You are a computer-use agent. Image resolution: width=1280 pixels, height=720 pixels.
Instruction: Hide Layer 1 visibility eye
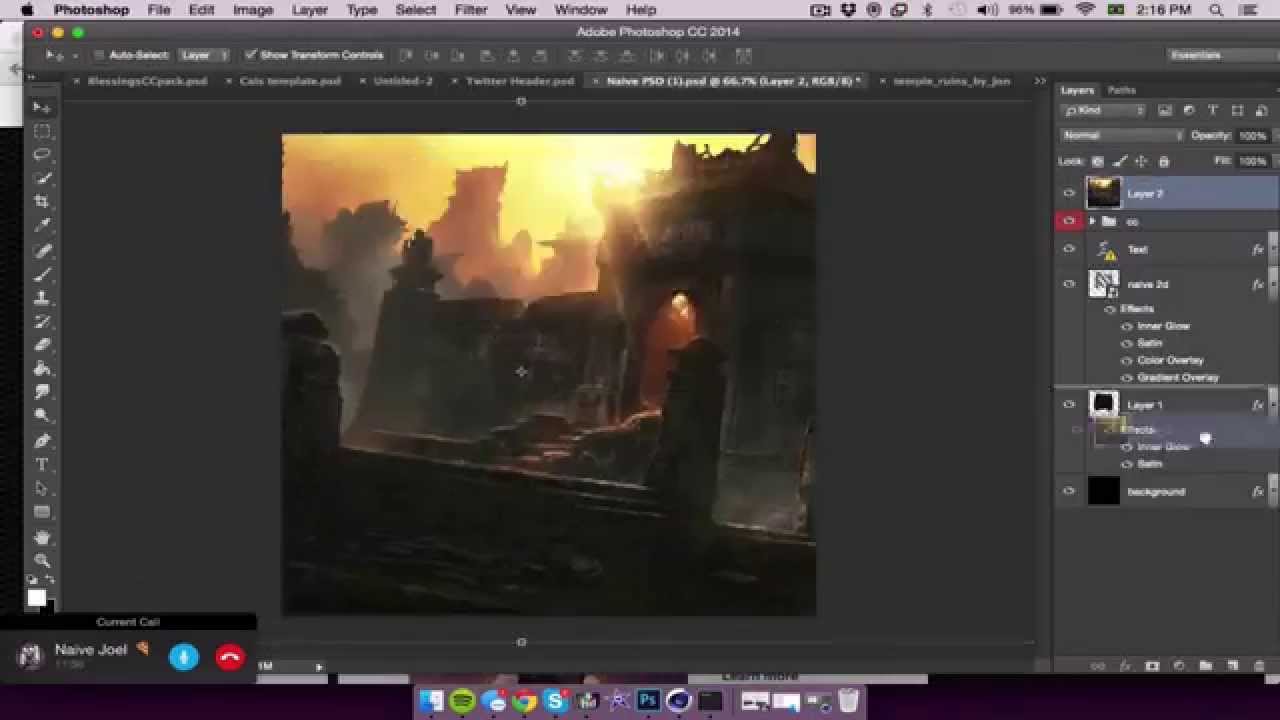coord(1069,405)
